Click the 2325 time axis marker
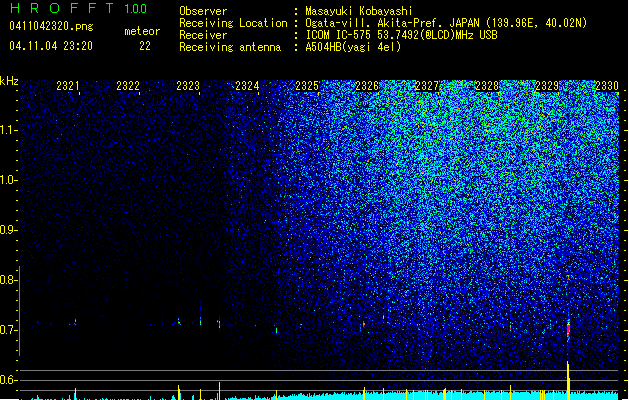Screen dimensions: 629x400 (x=307, y=86)
